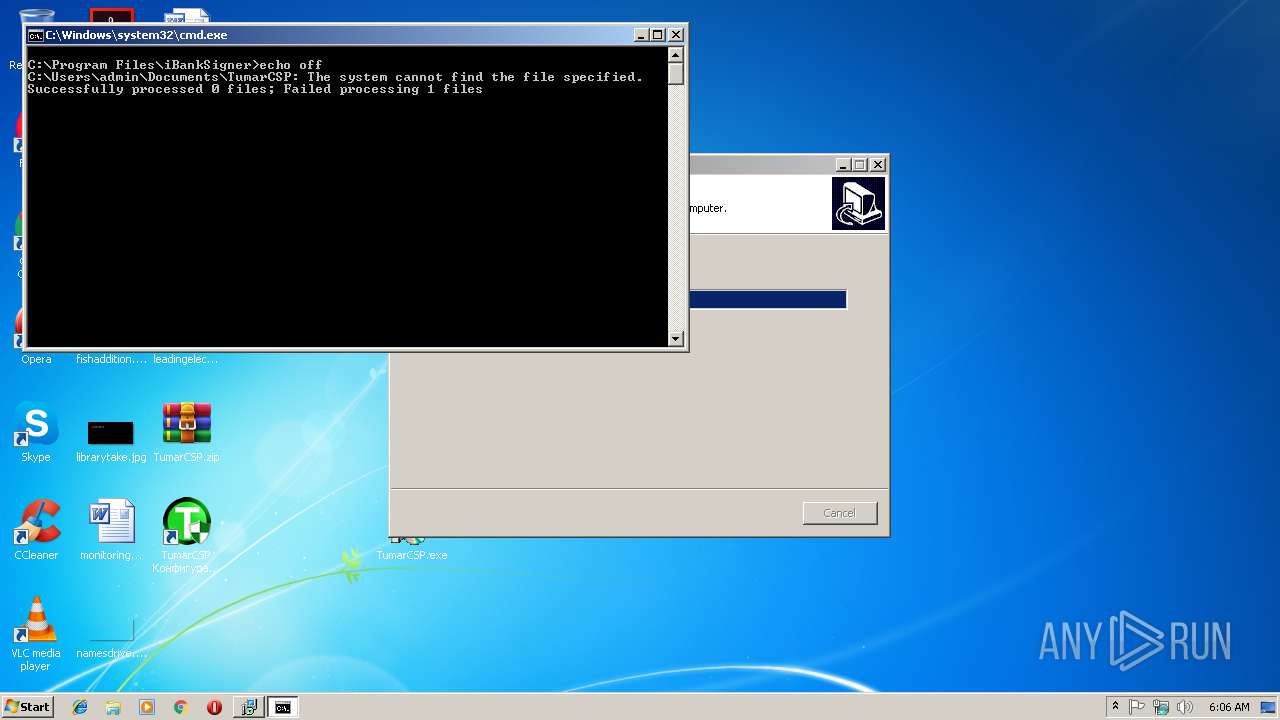Click Cancel in the installer window
Viewport: 1280px width, 720px height.
tap(839, 513)
